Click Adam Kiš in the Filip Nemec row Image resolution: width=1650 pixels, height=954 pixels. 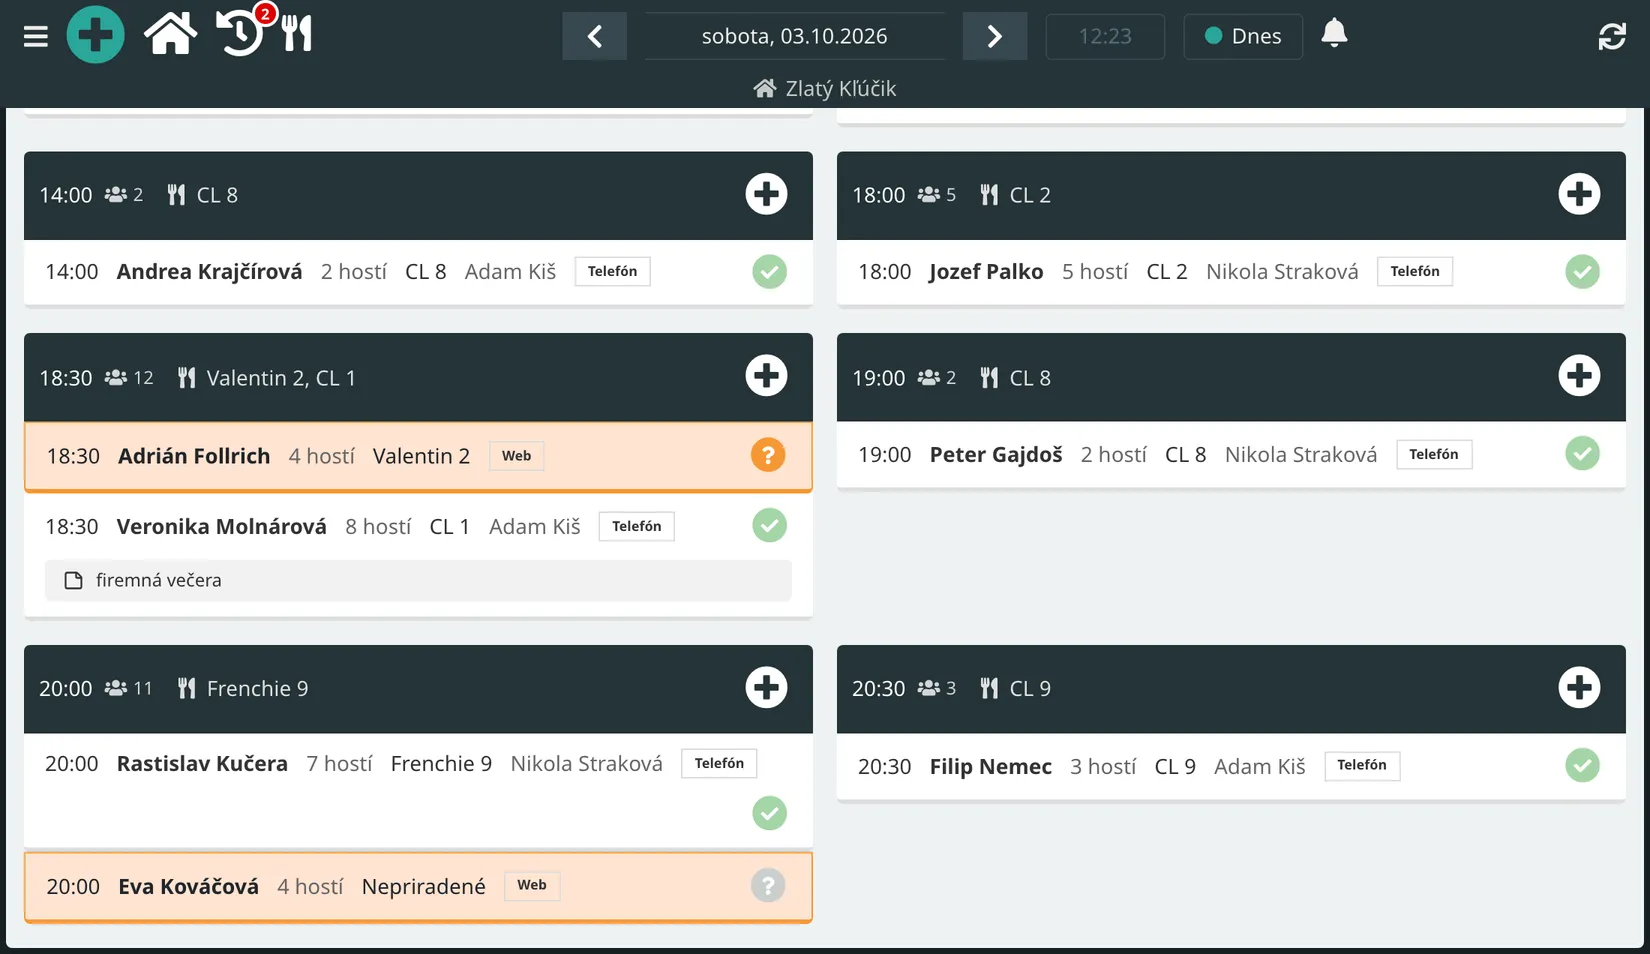click(x=1260, y=767)
